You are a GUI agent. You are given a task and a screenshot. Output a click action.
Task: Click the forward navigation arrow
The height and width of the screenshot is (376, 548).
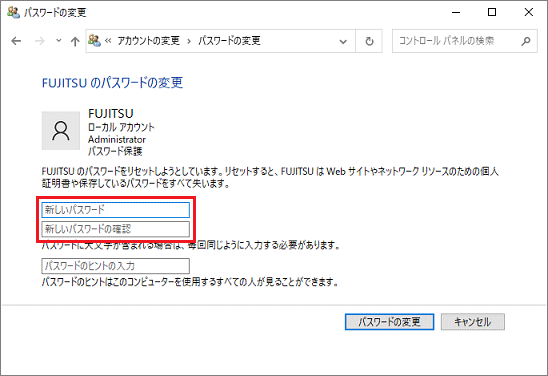click(x=40, y=41)
